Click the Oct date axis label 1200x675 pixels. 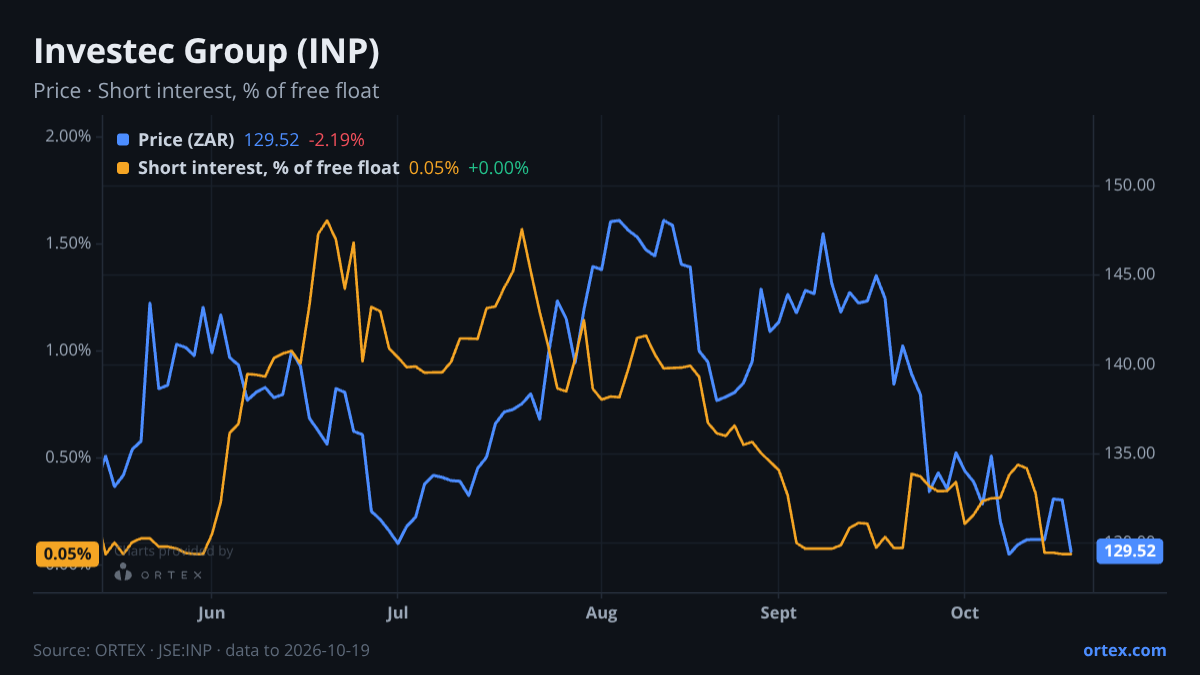965,613
